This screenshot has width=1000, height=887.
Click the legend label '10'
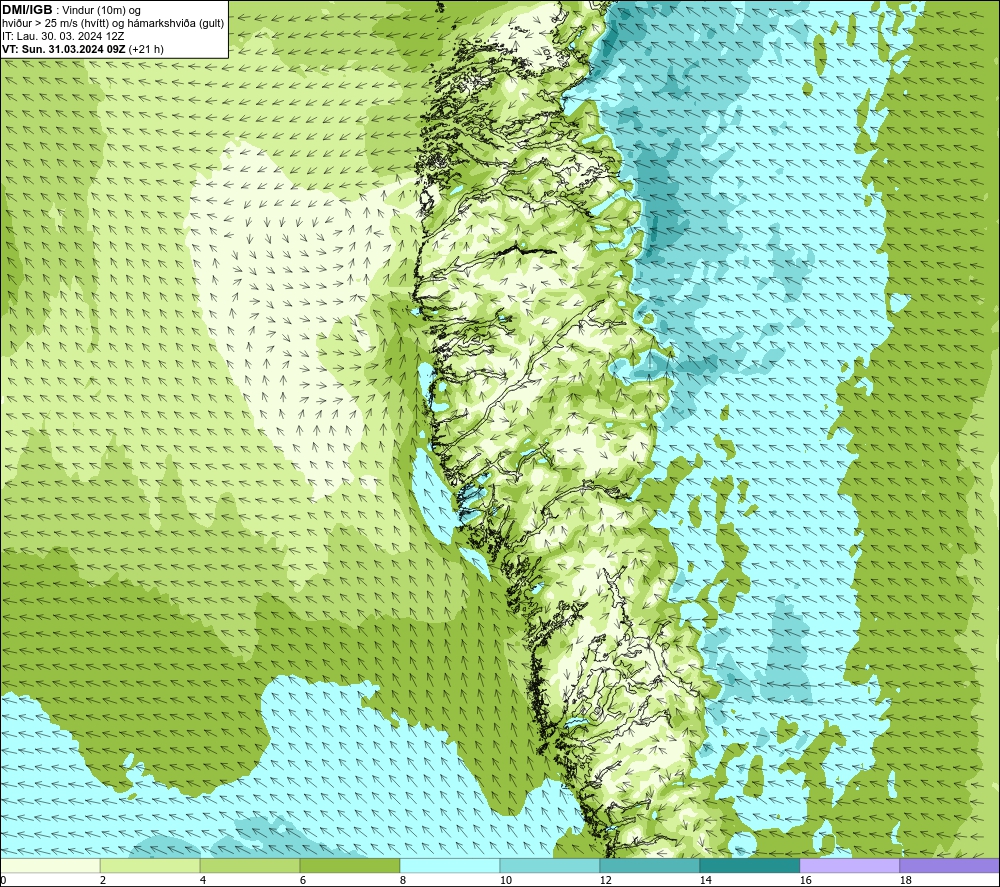[x=505, y=881]
